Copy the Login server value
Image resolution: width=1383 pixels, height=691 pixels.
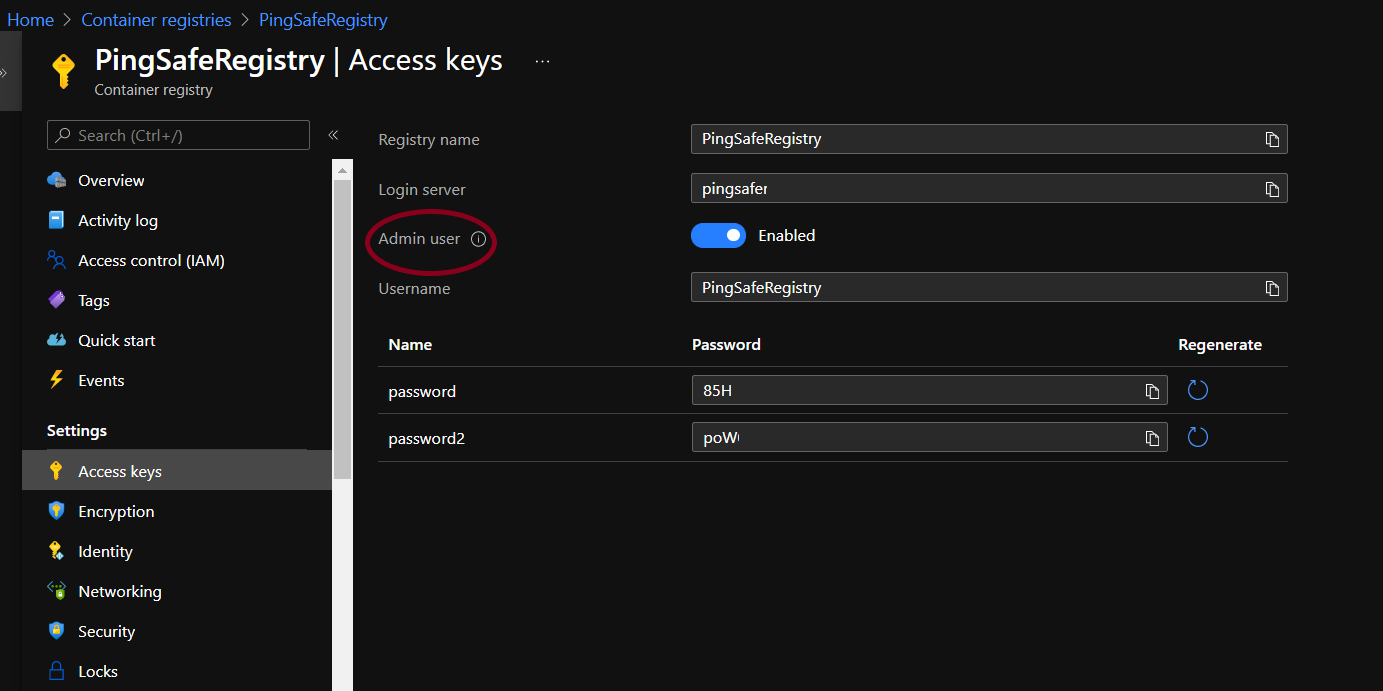click(1272, 189)
